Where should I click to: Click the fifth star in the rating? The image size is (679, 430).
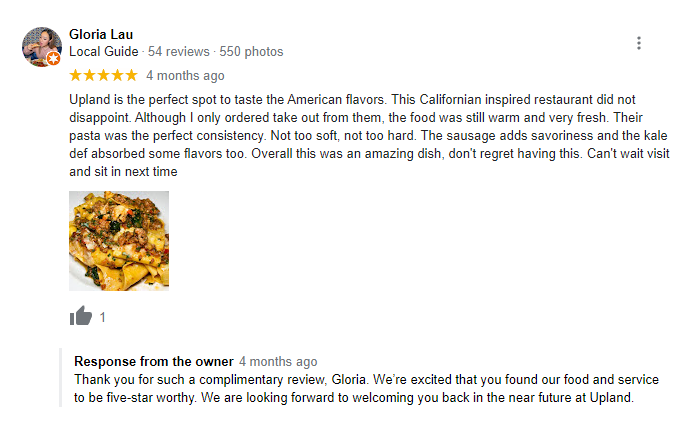131,75
